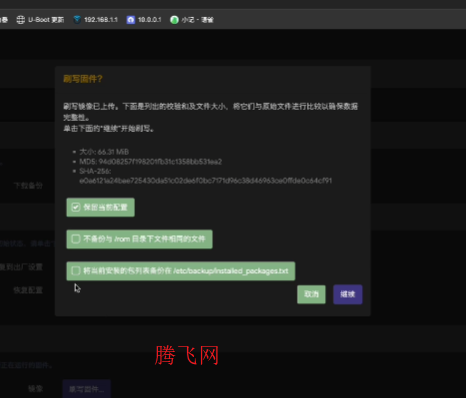Click the flash firmware button behind dialog
Screen dimensions: 466x398
pyautogui.click(x=86, y=389)
